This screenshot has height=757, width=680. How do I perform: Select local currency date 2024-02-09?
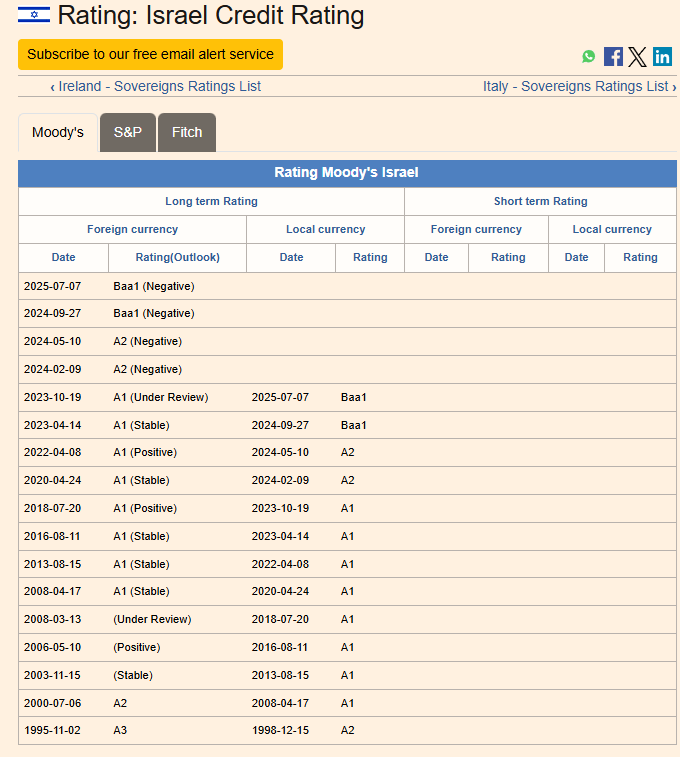coord(280,480)
